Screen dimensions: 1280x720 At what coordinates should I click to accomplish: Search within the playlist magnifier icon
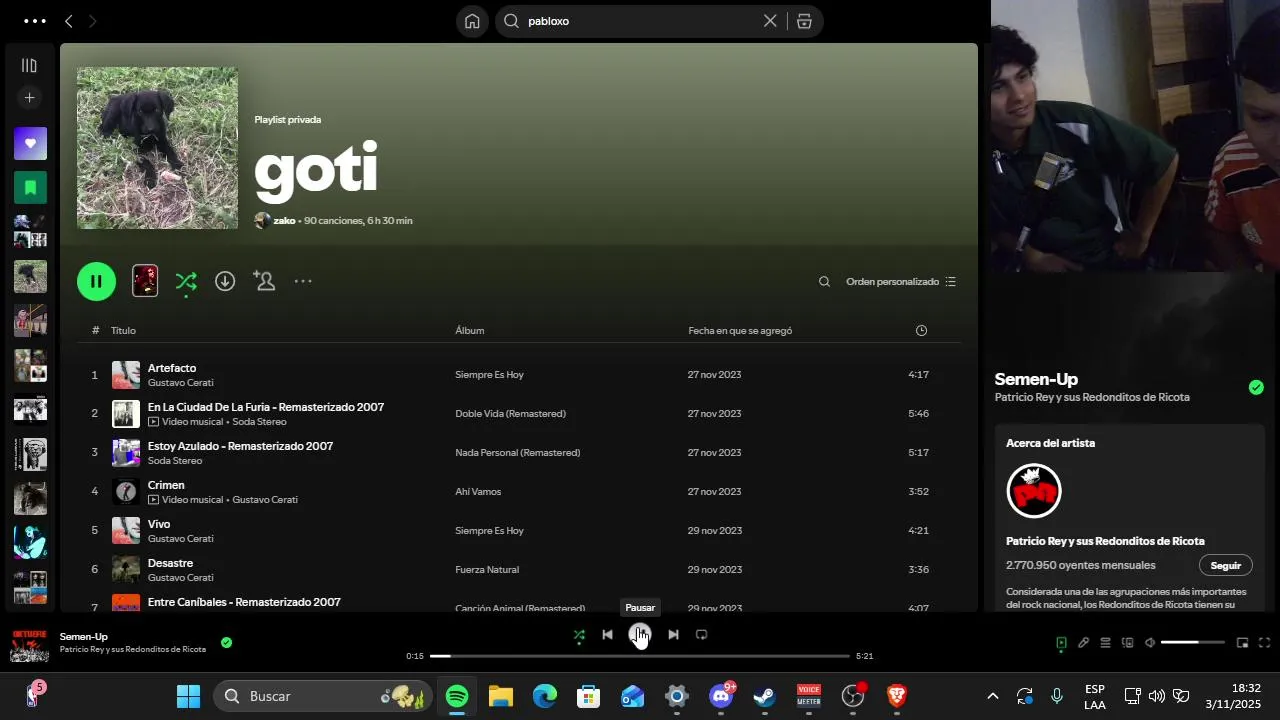click(x=824, y=282)
